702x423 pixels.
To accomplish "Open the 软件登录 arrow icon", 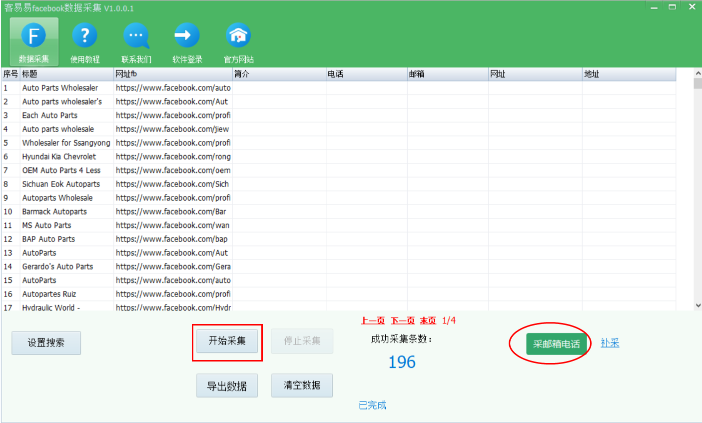I will click(187, 42).
